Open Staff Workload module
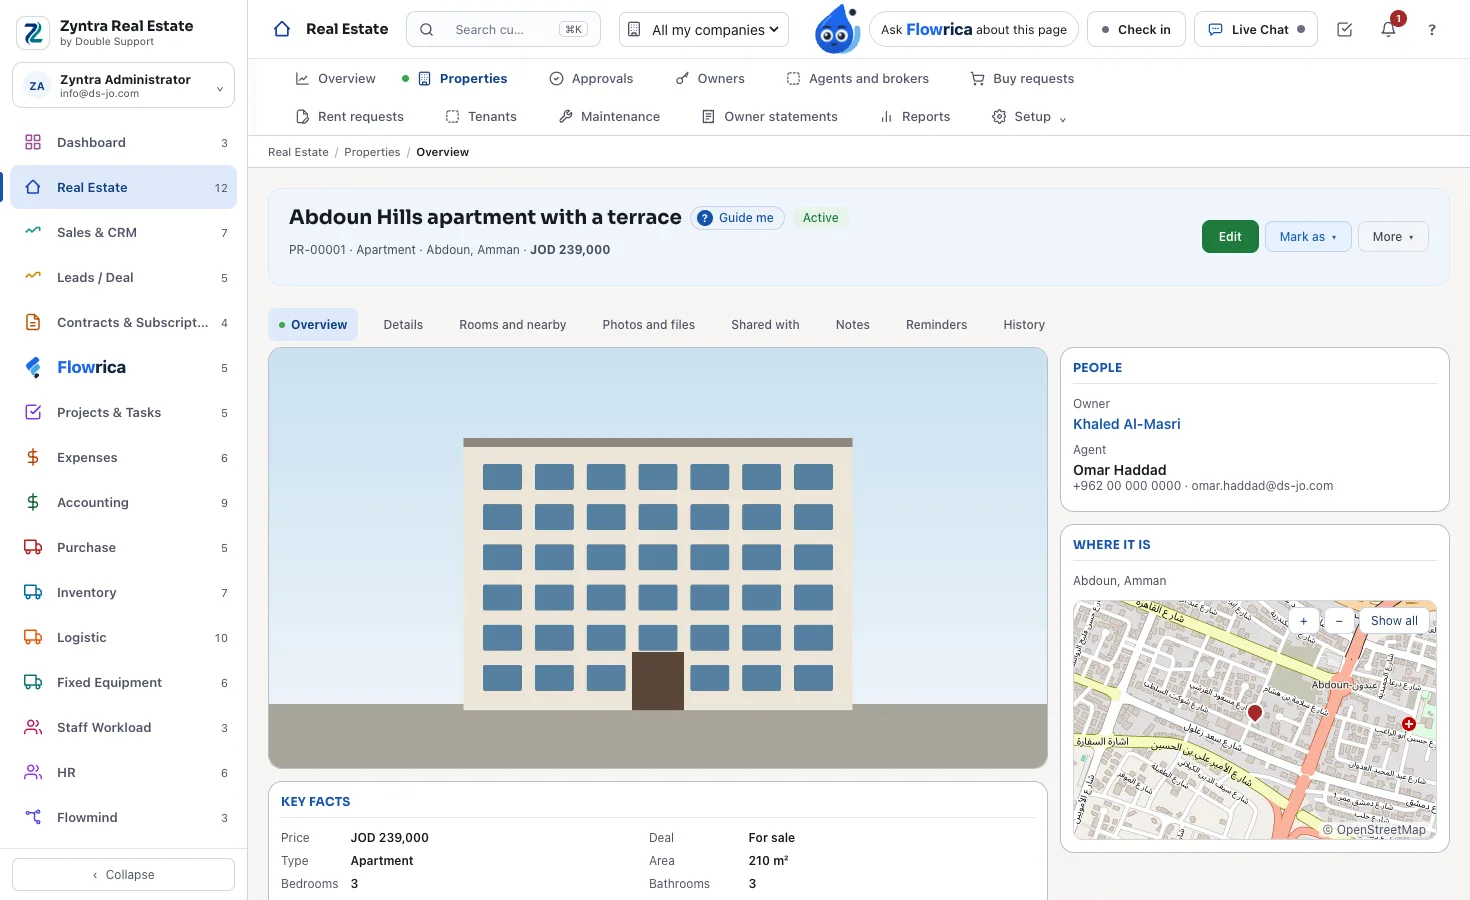 click(x=124, y=728)
